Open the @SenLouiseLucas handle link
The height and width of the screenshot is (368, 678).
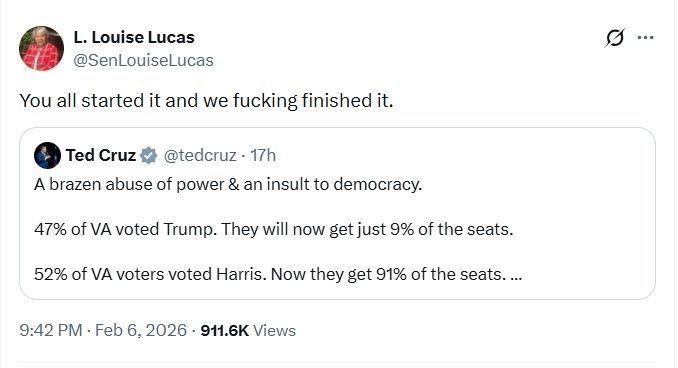143,60
